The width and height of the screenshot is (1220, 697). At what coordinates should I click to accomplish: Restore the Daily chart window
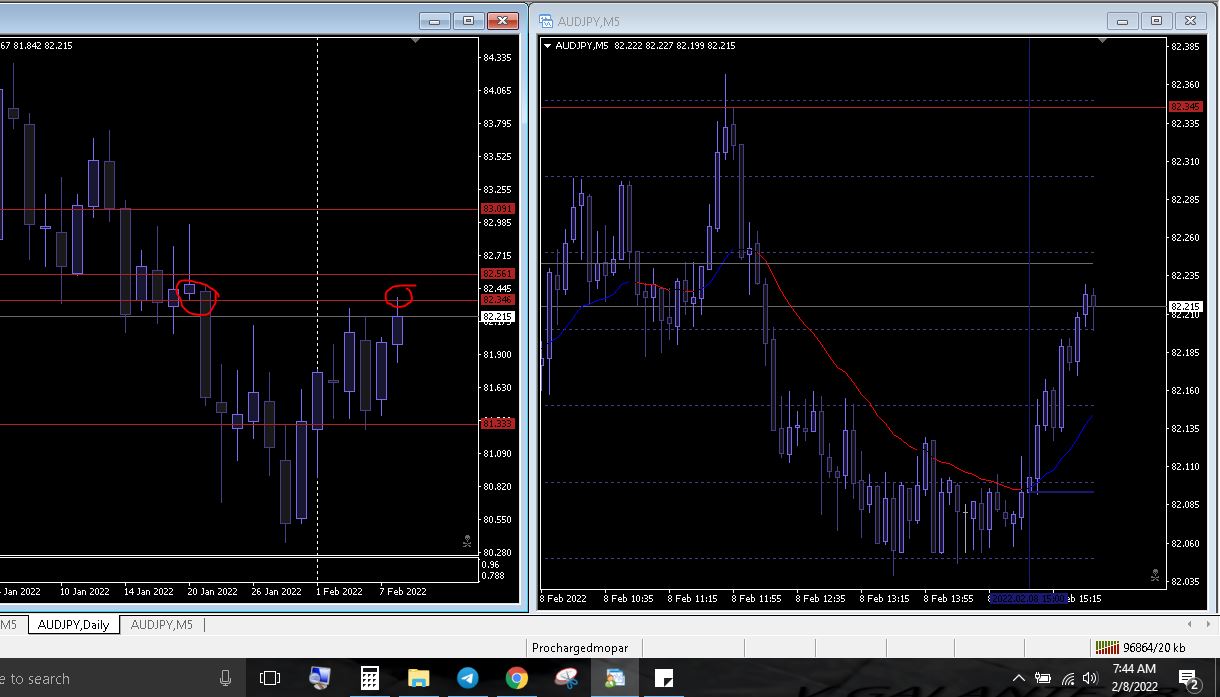[x=467, y=20]
